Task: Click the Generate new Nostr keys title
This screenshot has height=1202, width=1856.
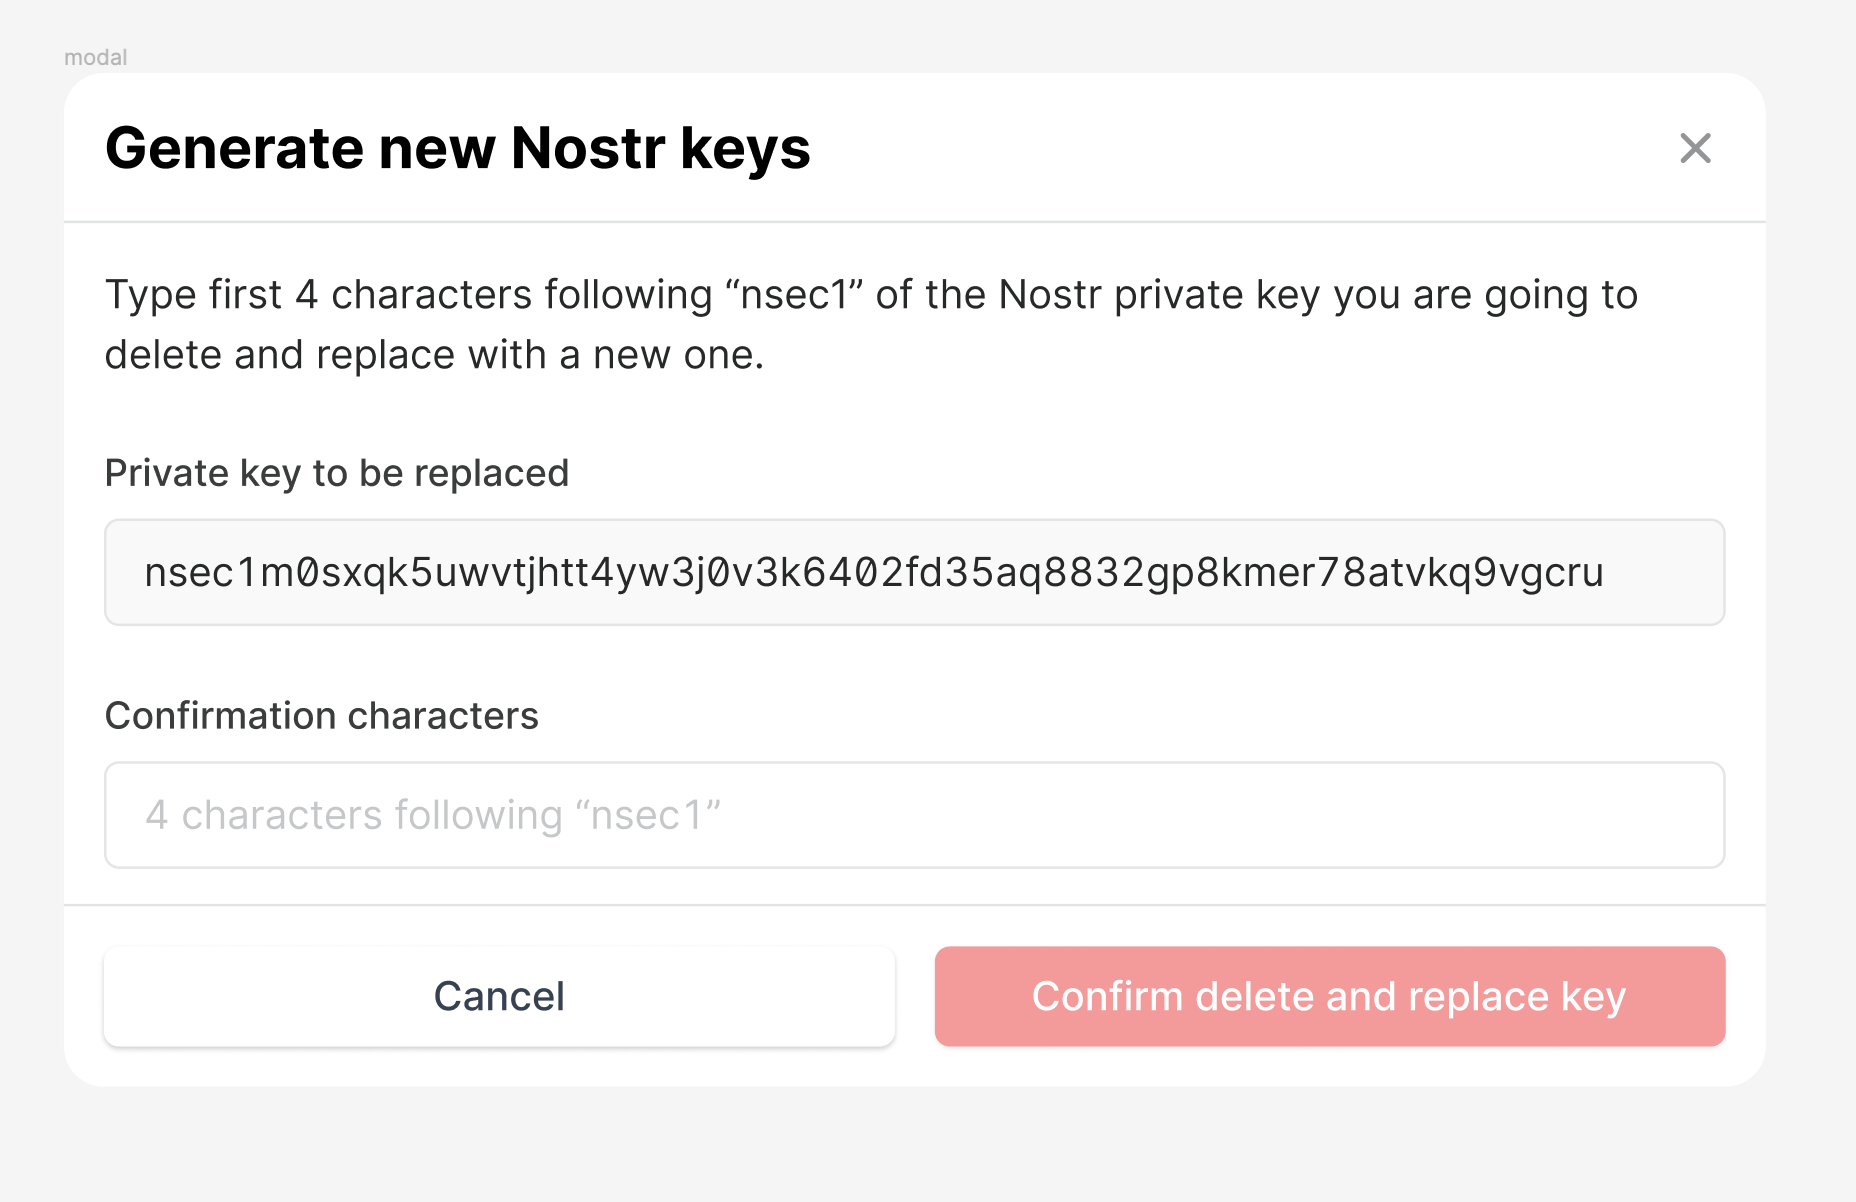Action: coord(458,148)
